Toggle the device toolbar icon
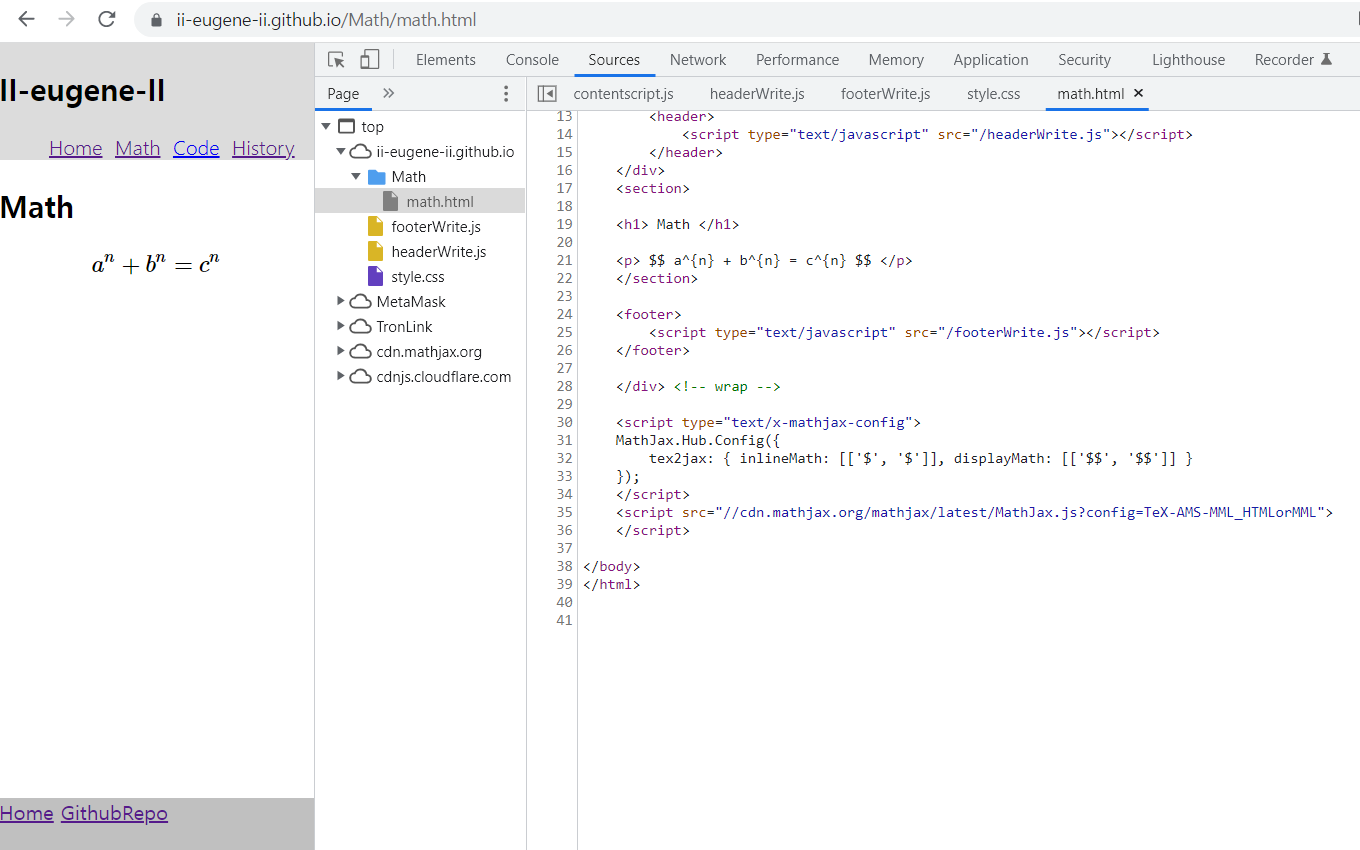 click(x=369, y=60)
